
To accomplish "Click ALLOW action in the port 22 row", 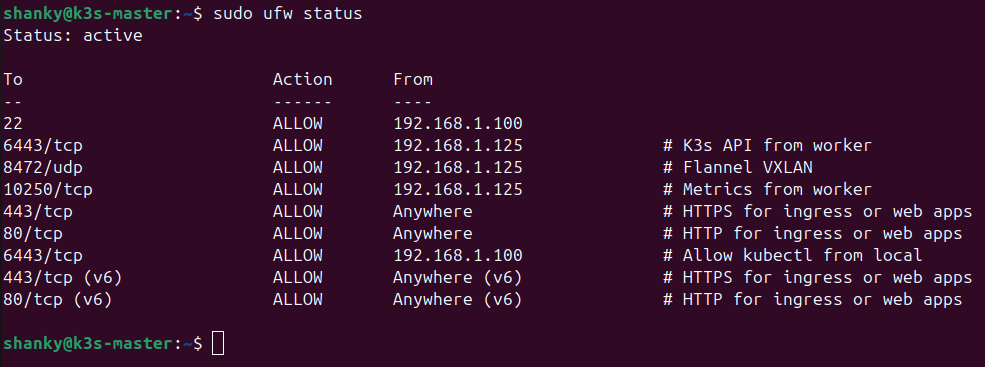I will pyautogui.click(x=298, y=123).
